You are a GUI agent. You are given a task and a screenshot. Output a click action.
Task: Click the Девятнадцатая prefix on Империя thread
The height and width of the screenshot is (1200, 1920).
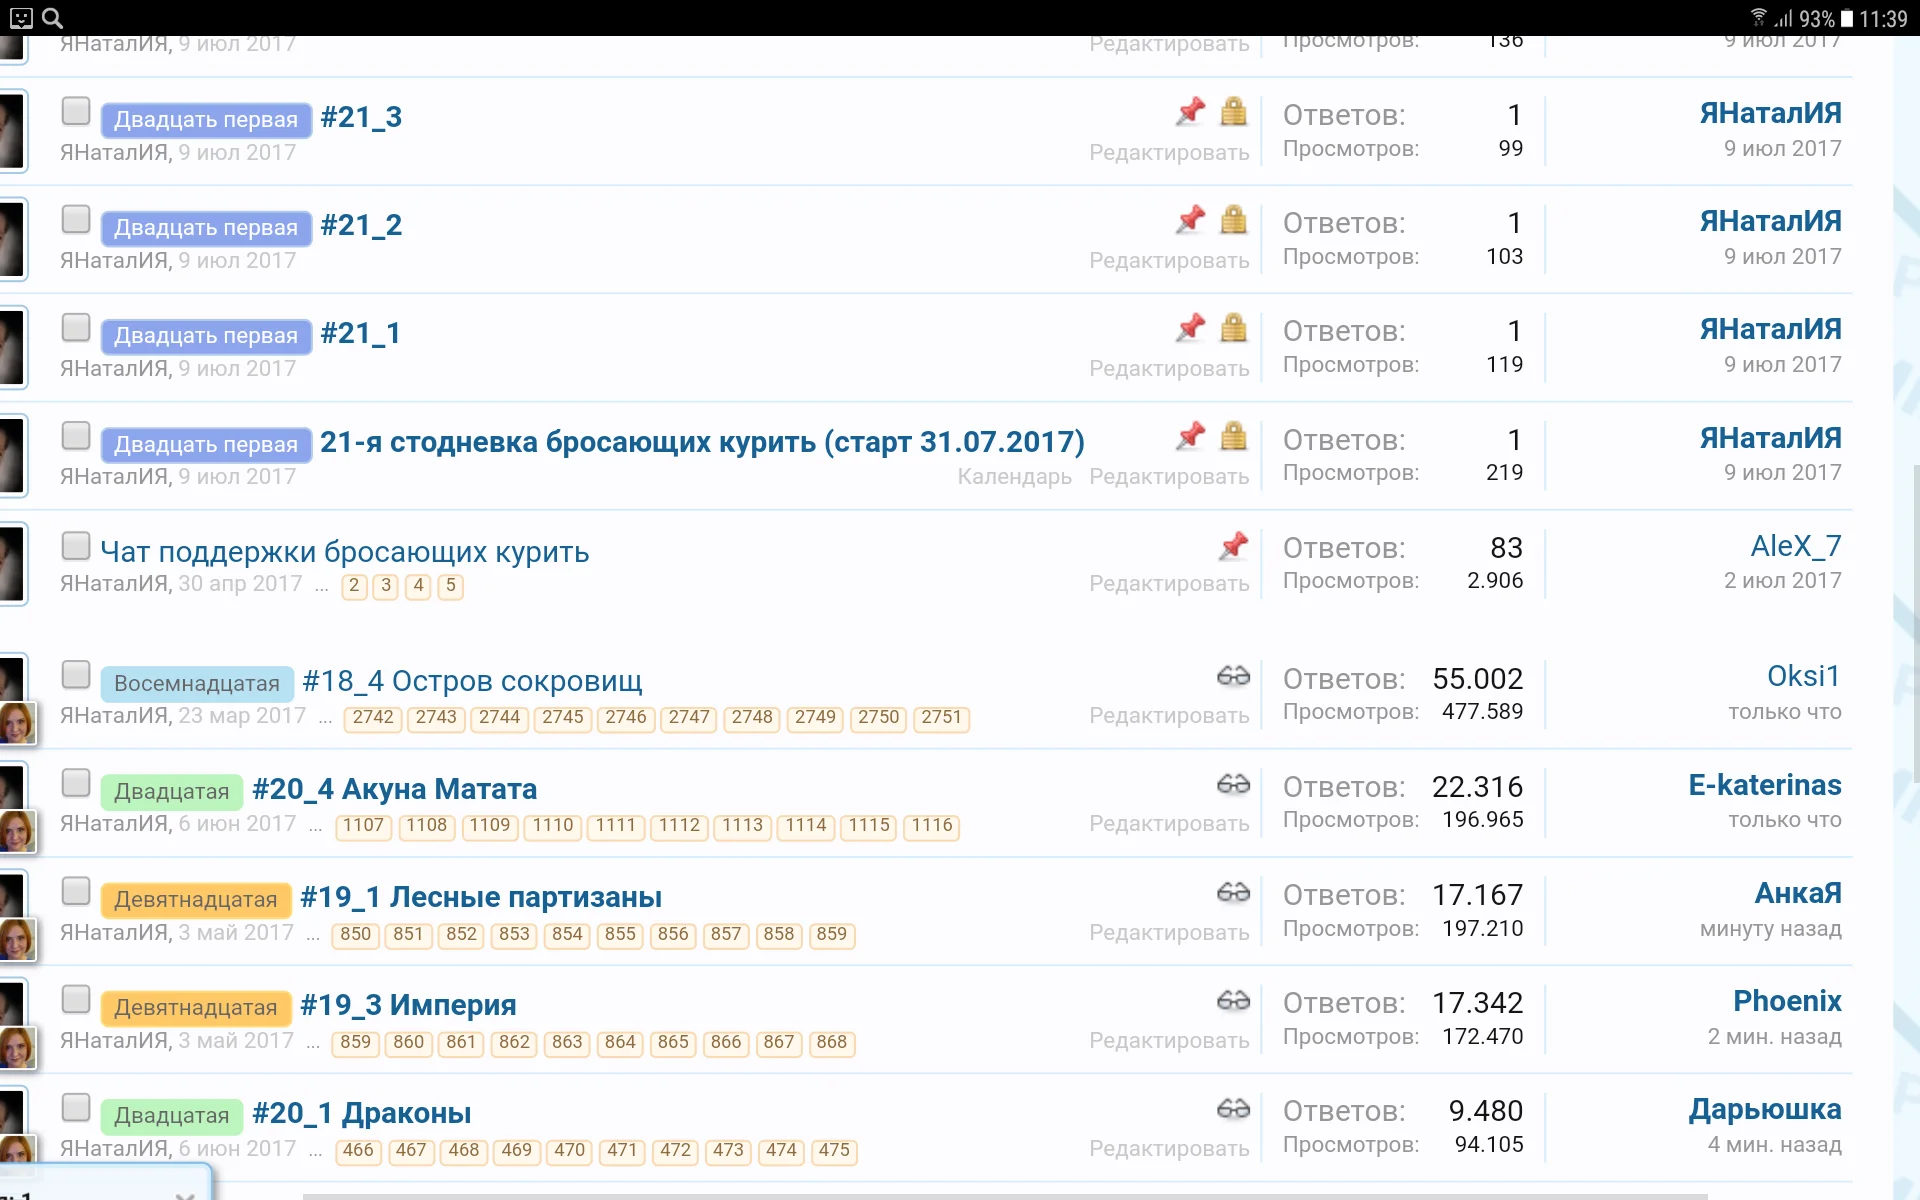(x=196, y=1008)
